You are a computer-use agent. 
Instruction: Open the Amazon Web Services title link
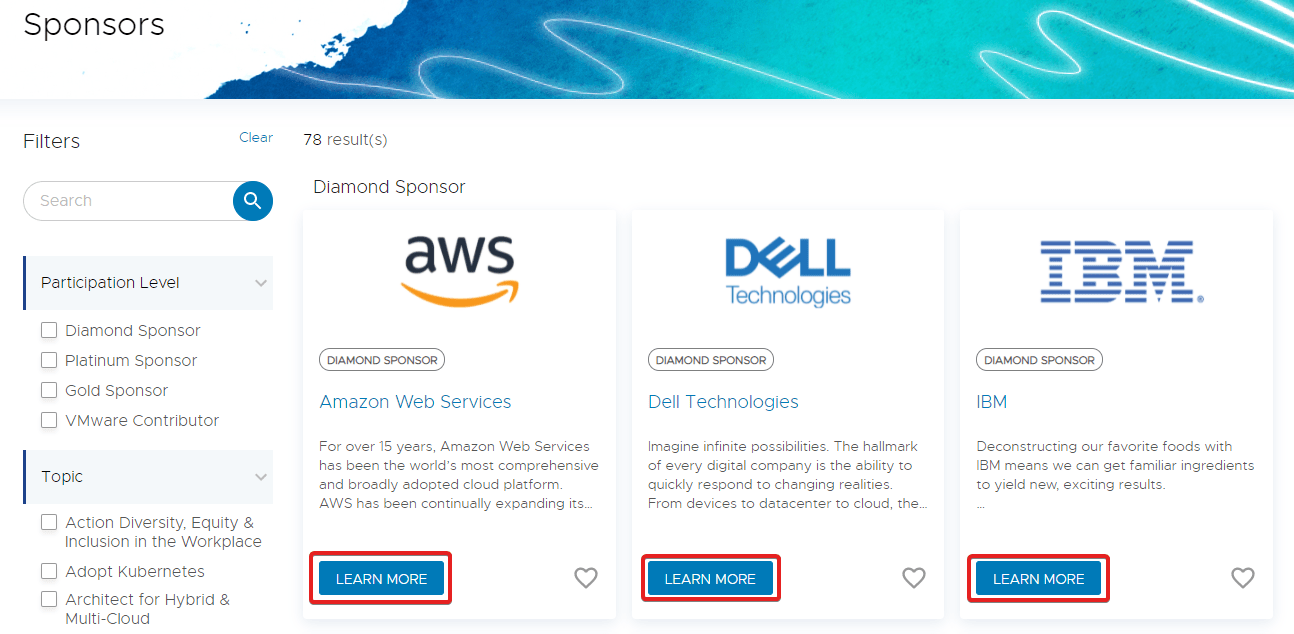point(415,402)
